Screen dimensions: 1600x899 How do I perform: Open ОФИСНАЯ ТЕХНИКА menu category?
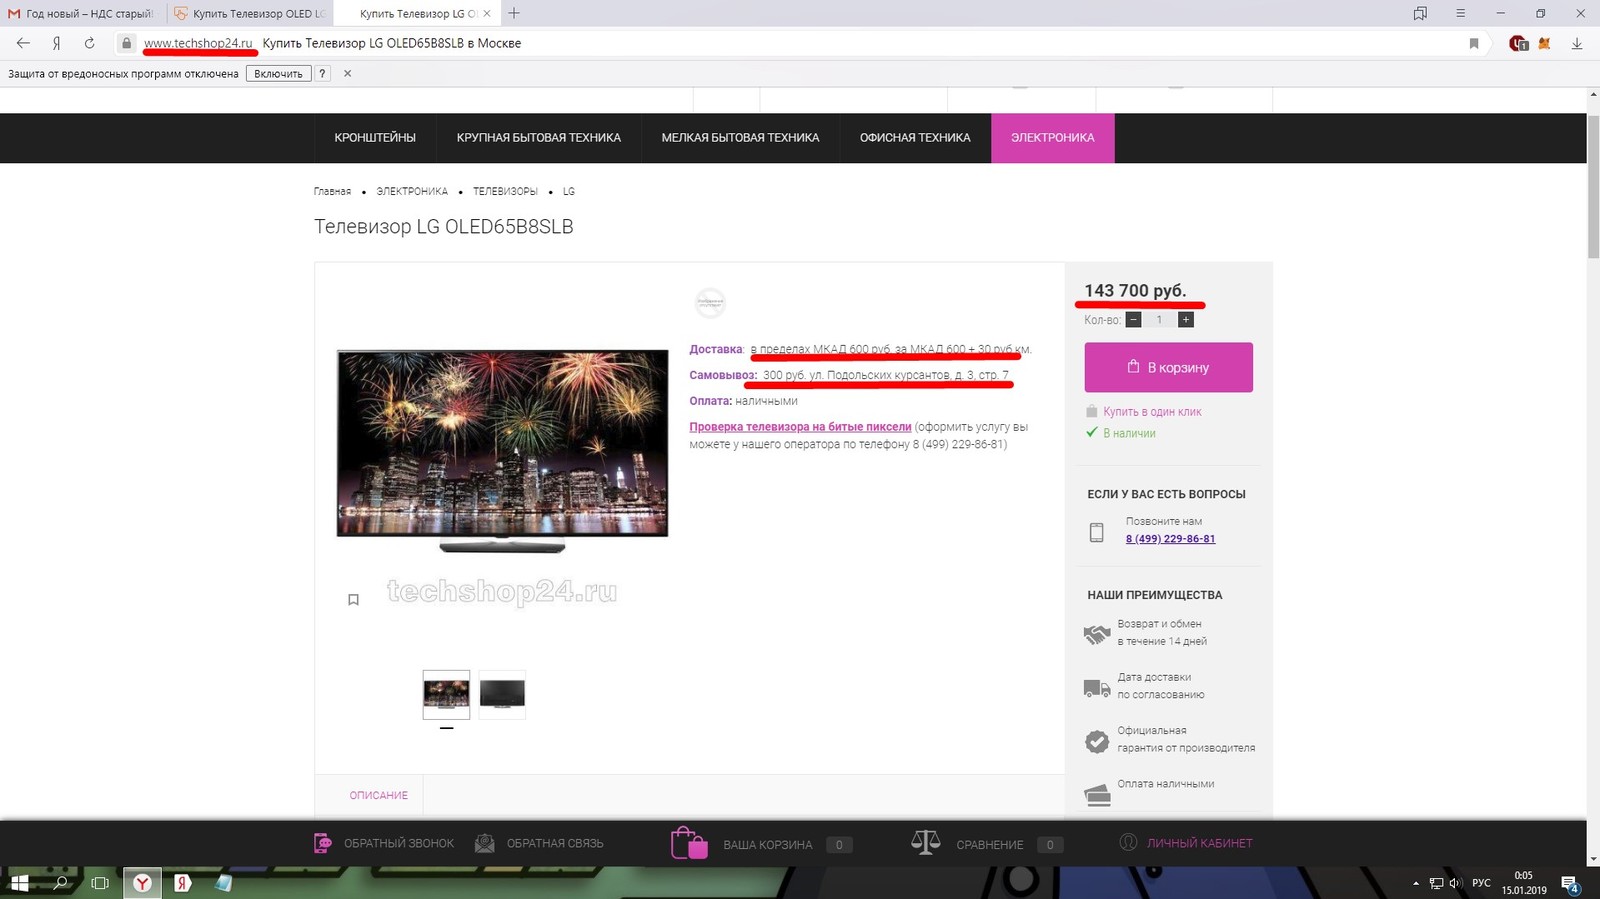(x=915, y=138)
